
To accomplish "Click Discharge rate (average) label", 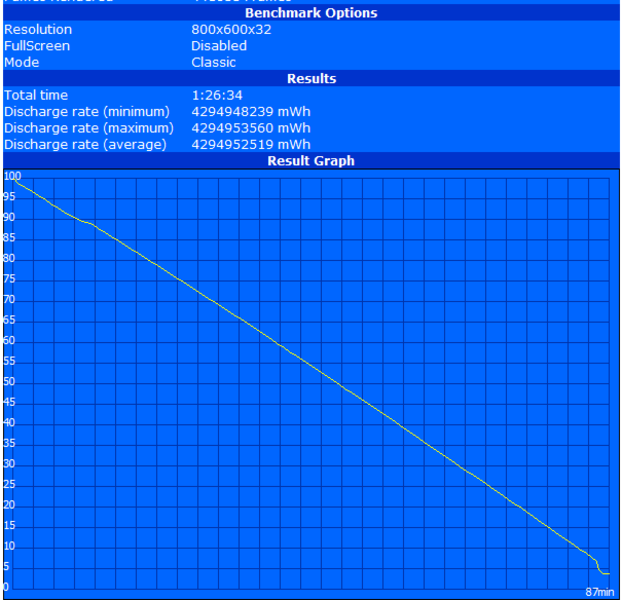I will click(85, 145).
